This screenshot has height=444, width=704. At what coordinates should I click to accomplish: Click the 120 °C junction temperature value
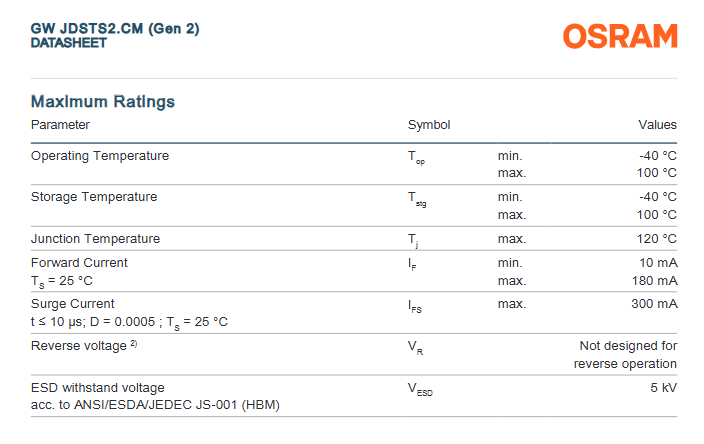(656, 239)
